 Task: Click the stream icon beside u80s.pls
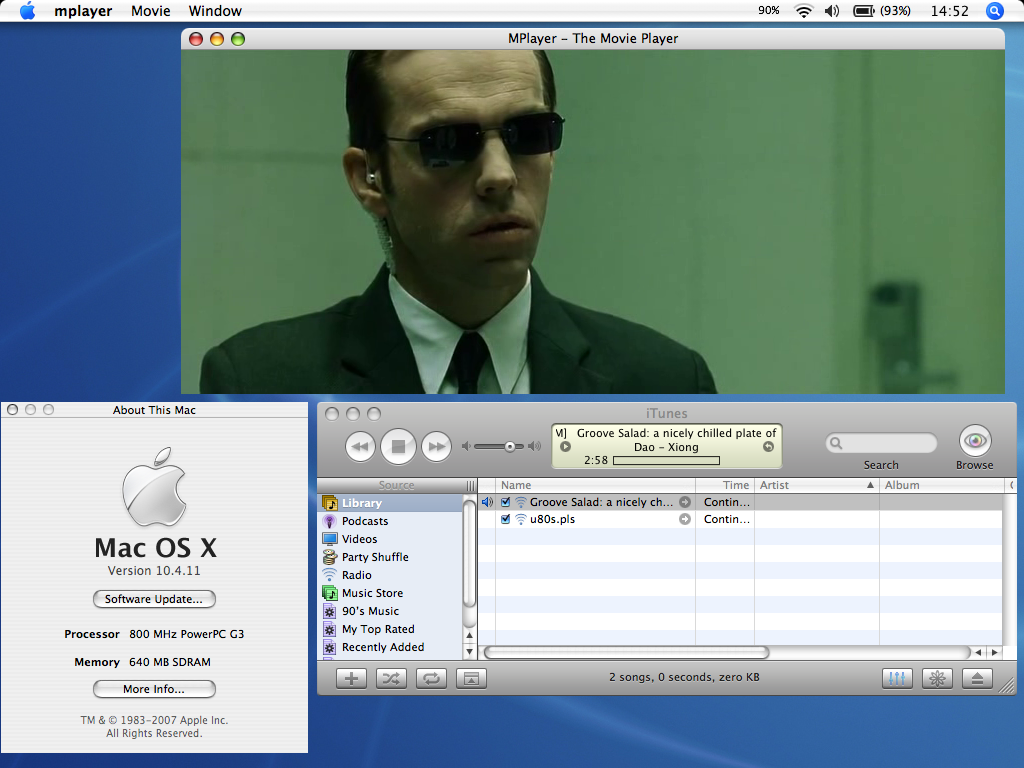pos(520,519)
